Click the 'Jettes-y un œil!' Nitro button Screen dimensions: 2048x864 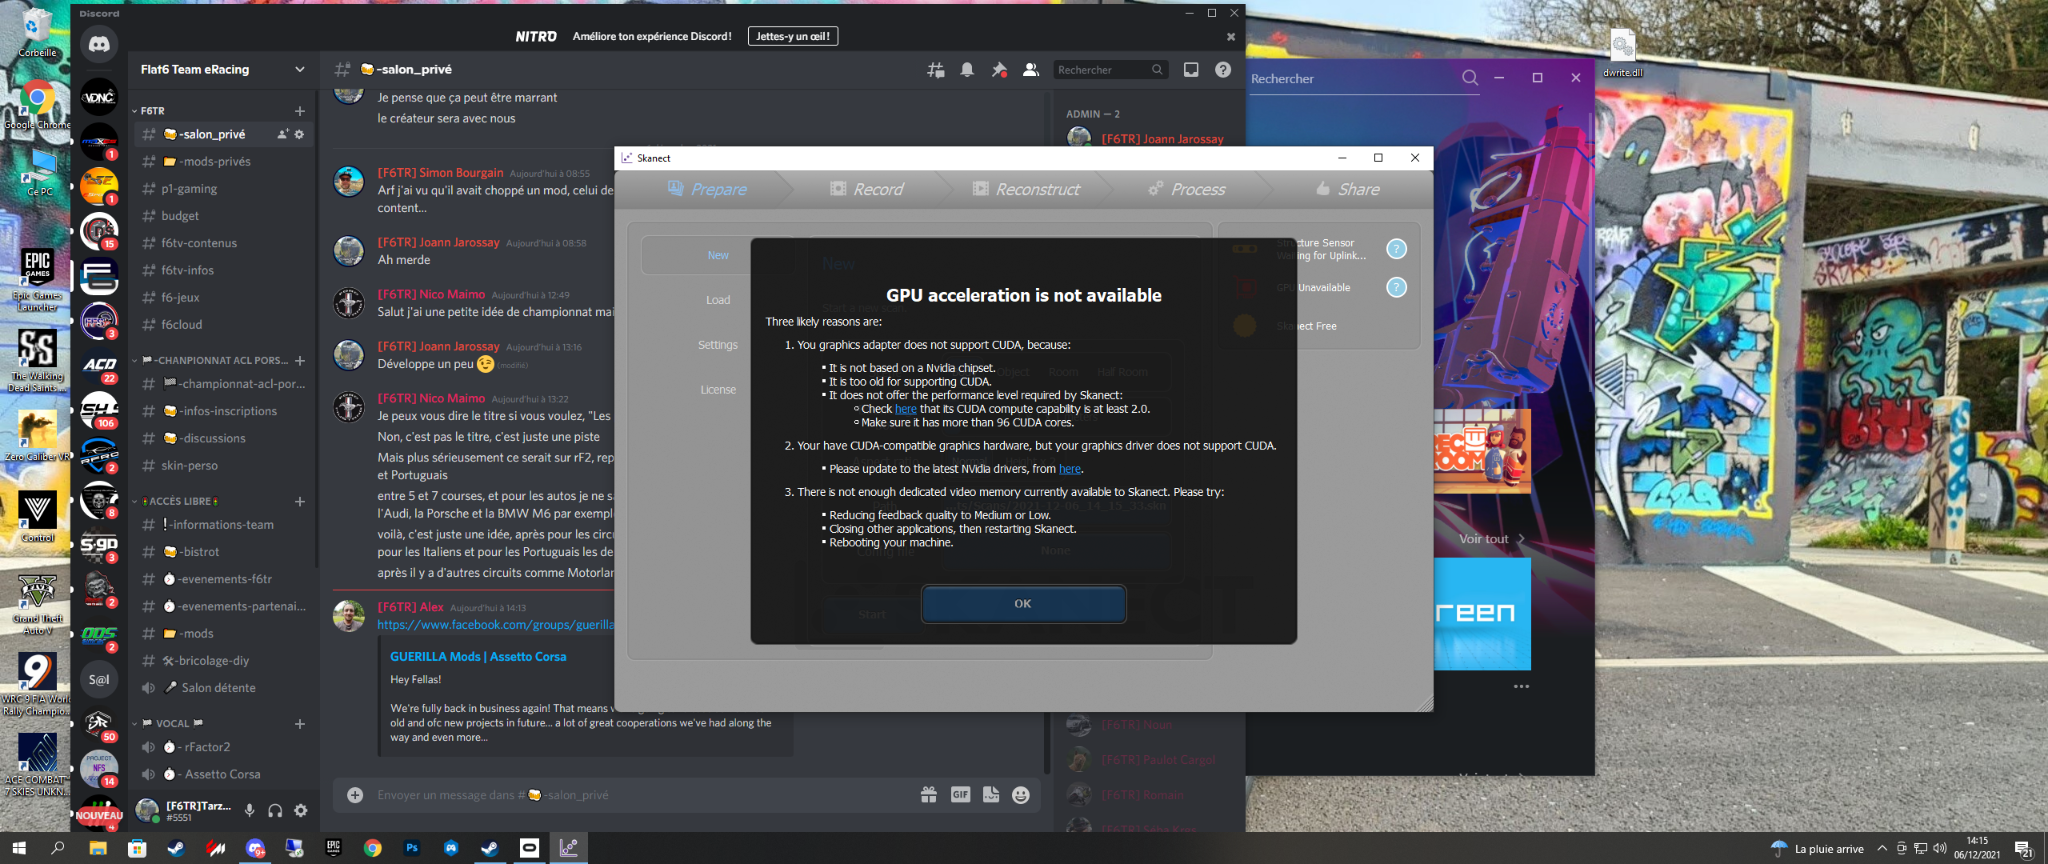click(x=793, y=36)
